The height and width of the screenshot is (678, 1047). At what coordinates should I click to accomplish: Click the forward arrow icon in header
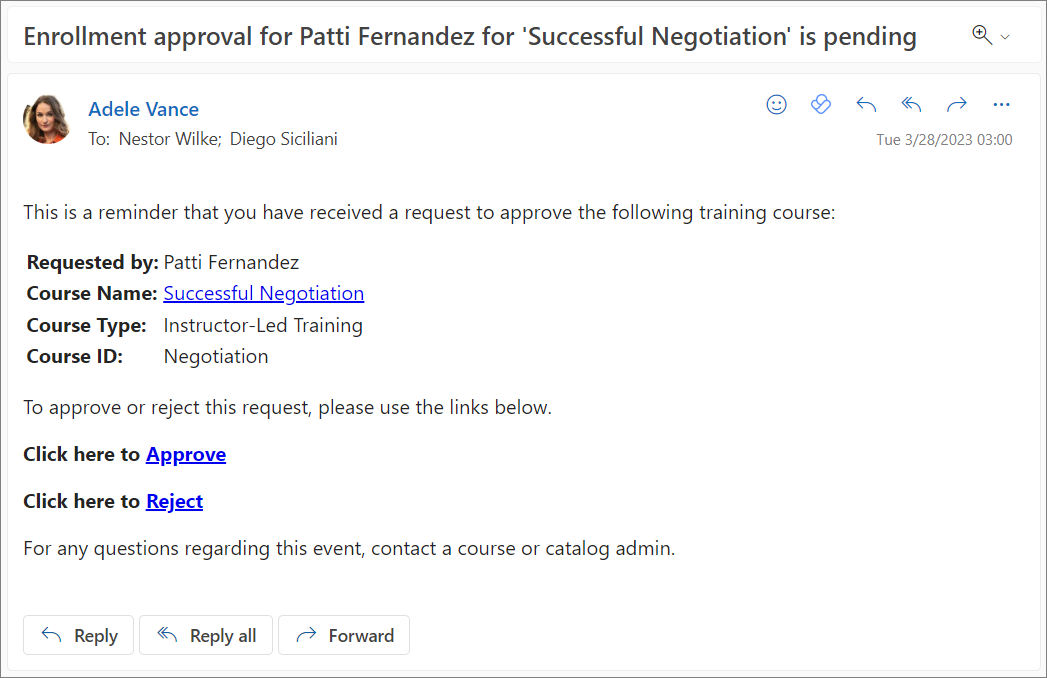957,105
